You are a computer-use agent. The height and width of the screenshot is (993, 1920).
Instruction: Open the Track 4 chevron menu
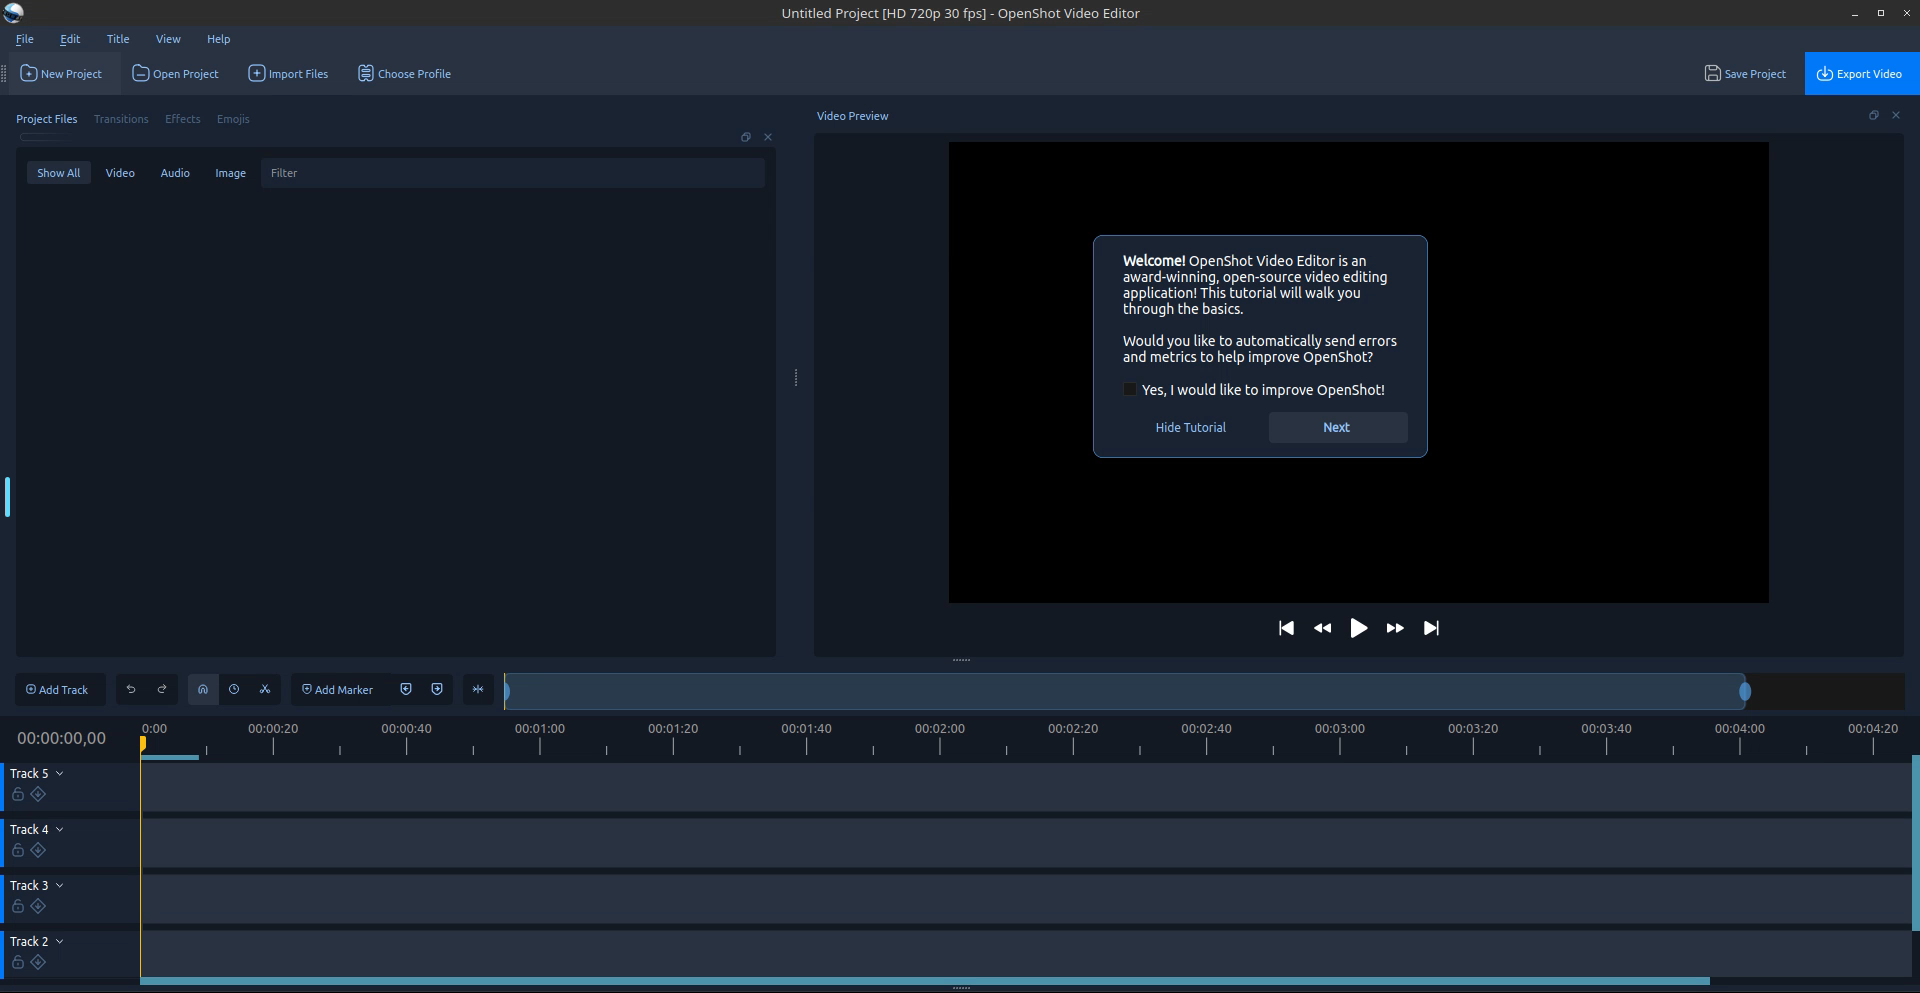pos(60,829)
